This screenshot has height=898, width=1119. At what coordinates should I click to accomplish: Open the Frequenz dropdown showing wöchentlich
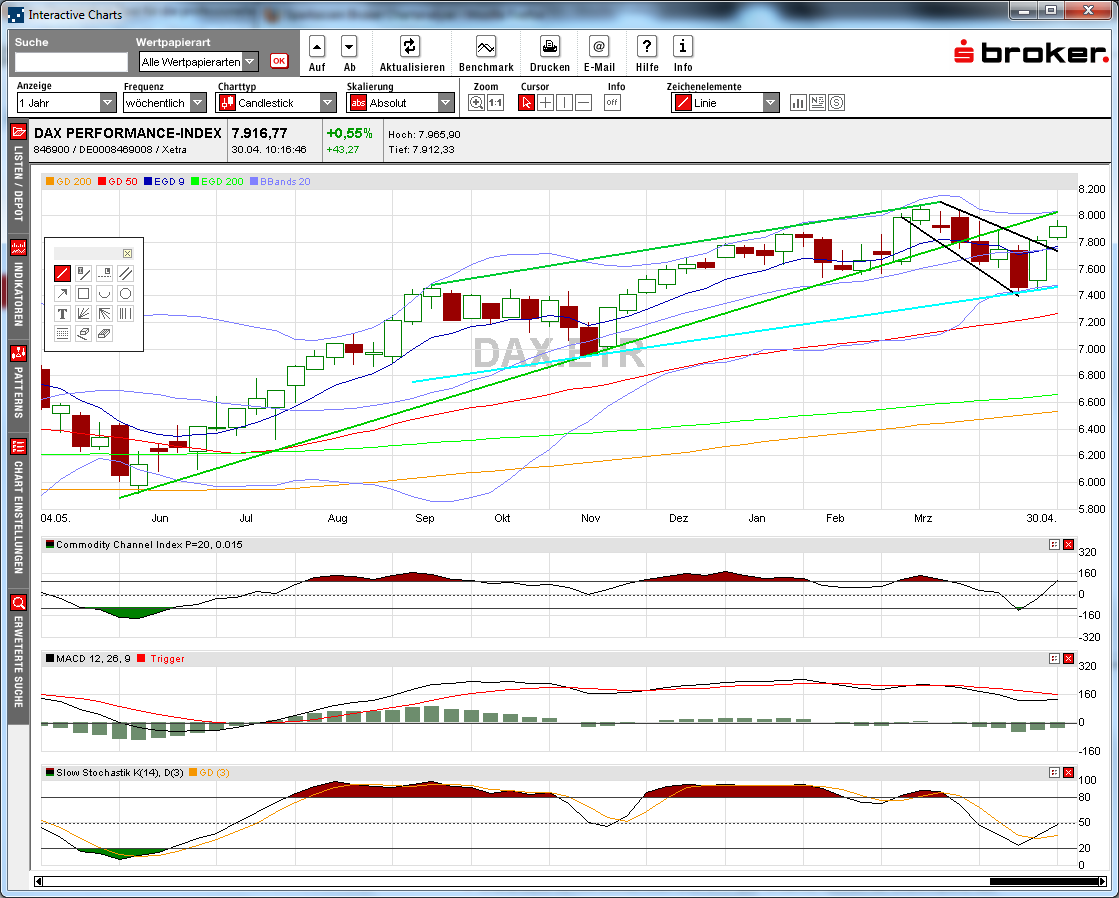197,101
